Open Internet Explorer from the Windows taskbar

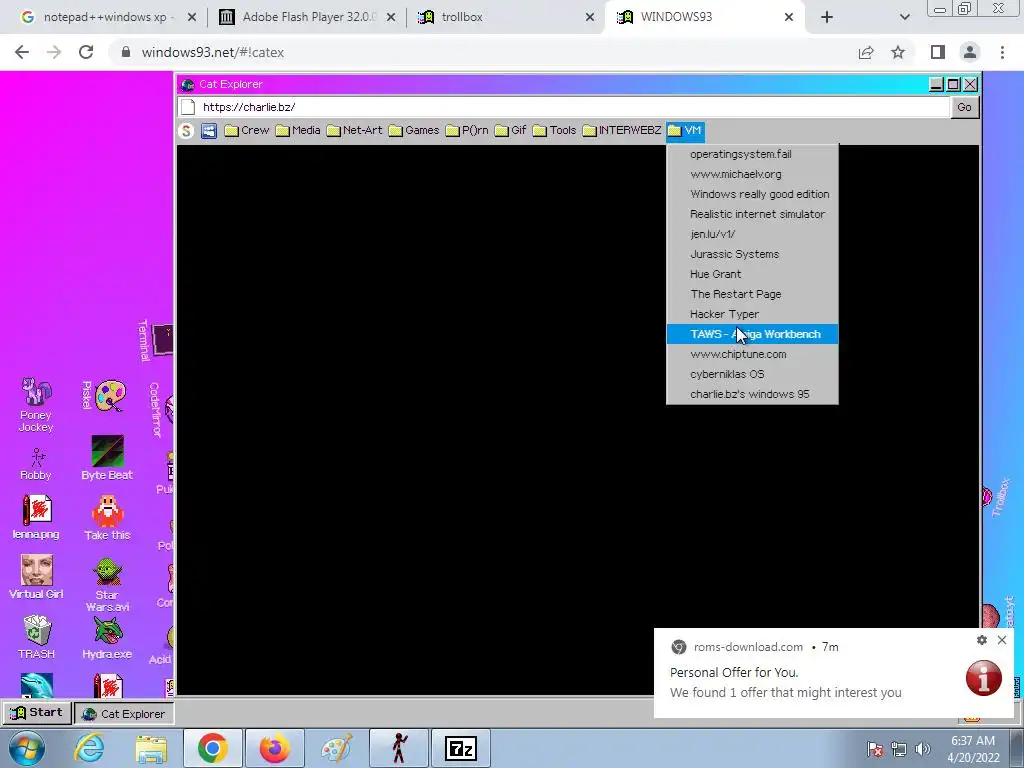(89, 748)
